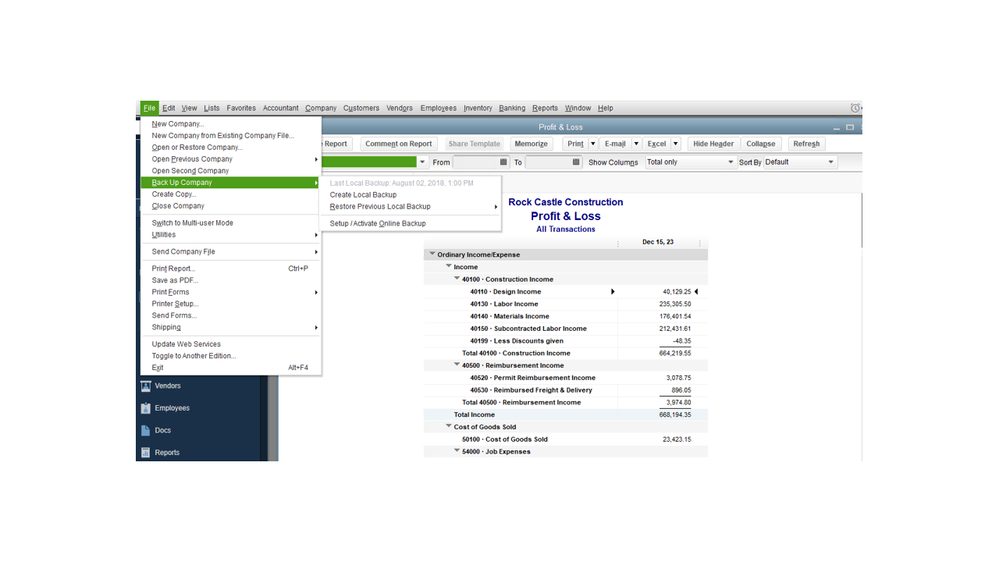Open the Lists menu
The width and height of the screenshot is (999, 562).
pos(212,108)
